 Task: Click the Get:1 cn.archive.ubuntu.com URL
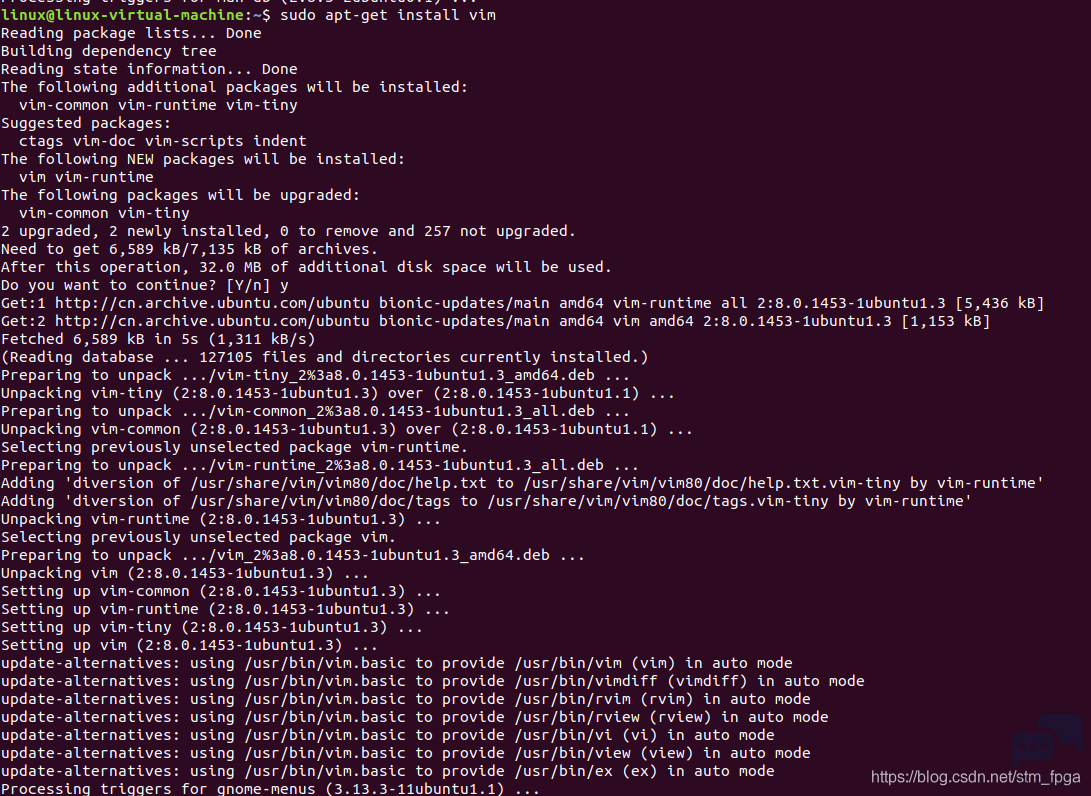coord(212,303)
